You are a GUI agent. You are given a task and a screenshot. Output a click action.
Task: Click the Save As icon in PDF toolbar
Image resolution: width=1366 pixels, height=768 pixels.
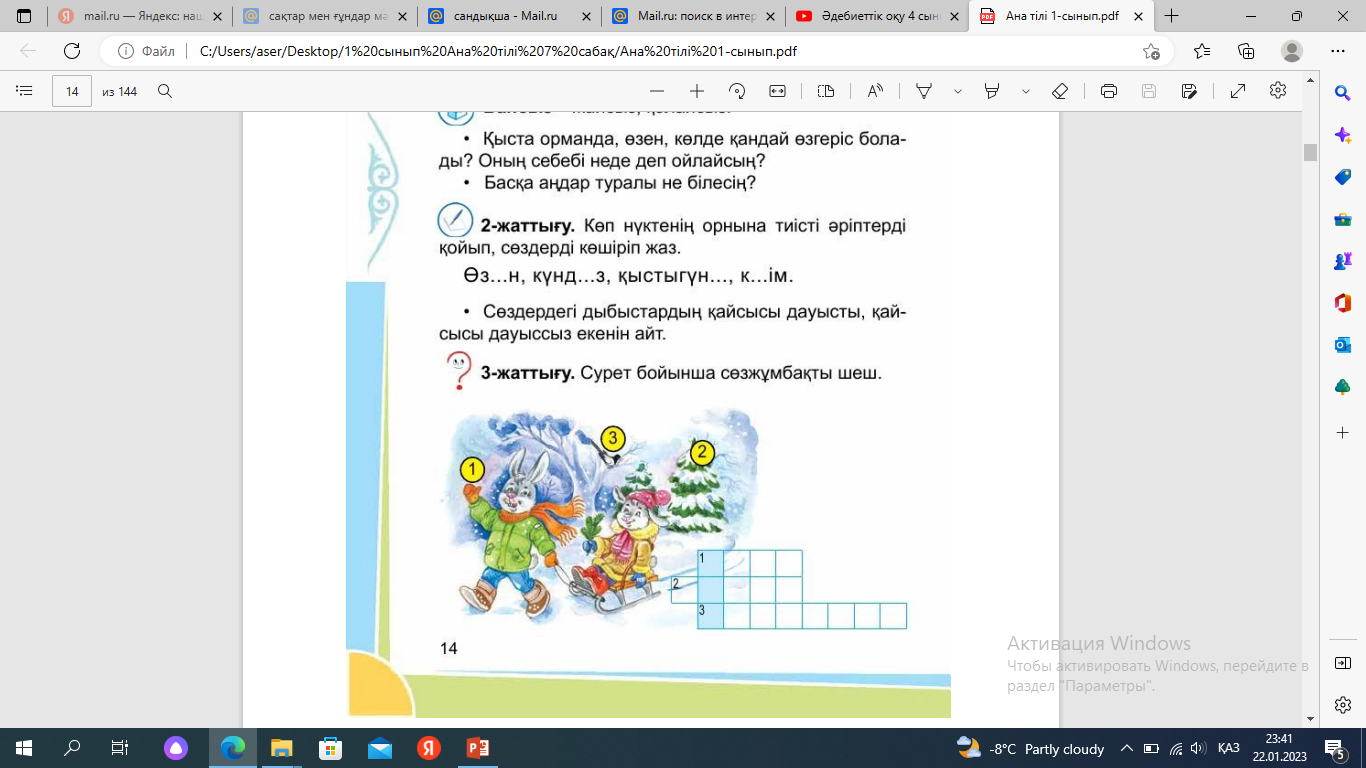tap(1189, 91)
